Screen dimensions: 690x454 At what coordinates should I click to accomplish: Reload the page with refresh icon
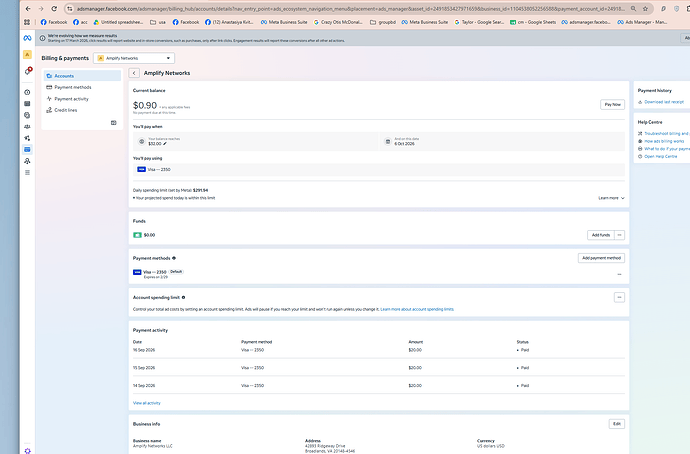pos(54,9)
